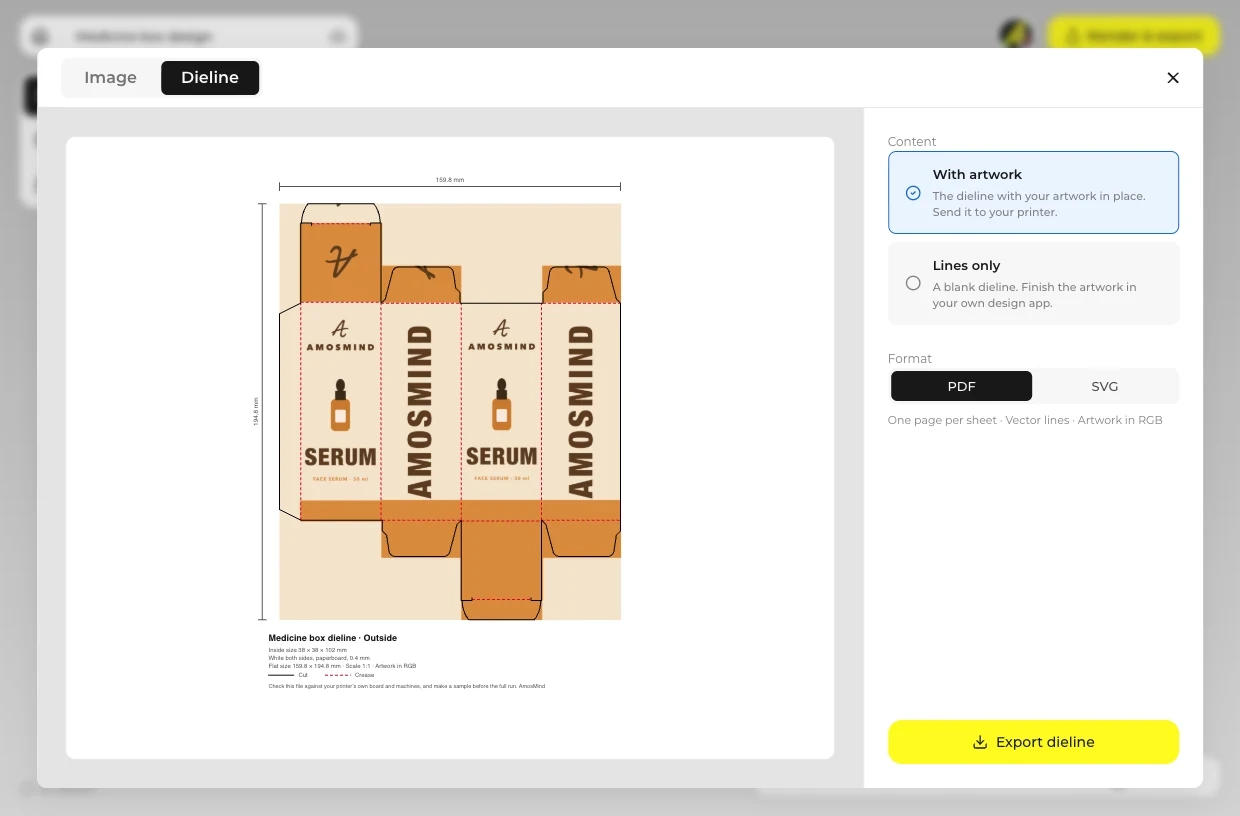Choose the With artwork content option
Viewport: 1240px width, 816px height.
(1033, 192)
